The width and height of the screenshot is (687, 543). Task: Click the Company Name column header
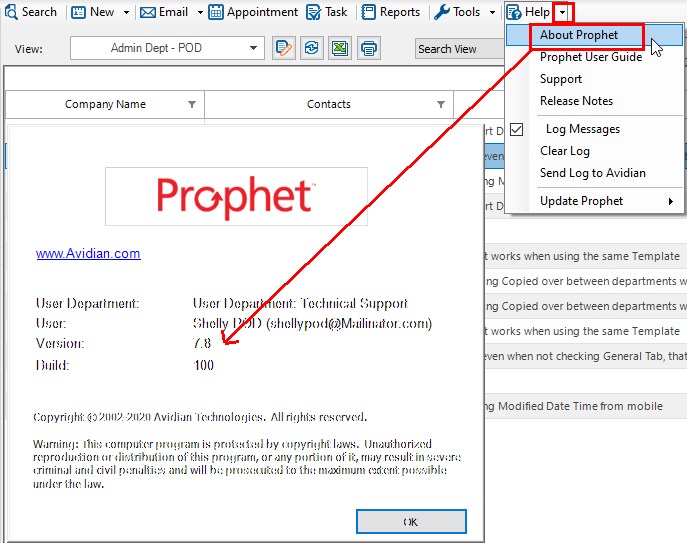point(105,104)
